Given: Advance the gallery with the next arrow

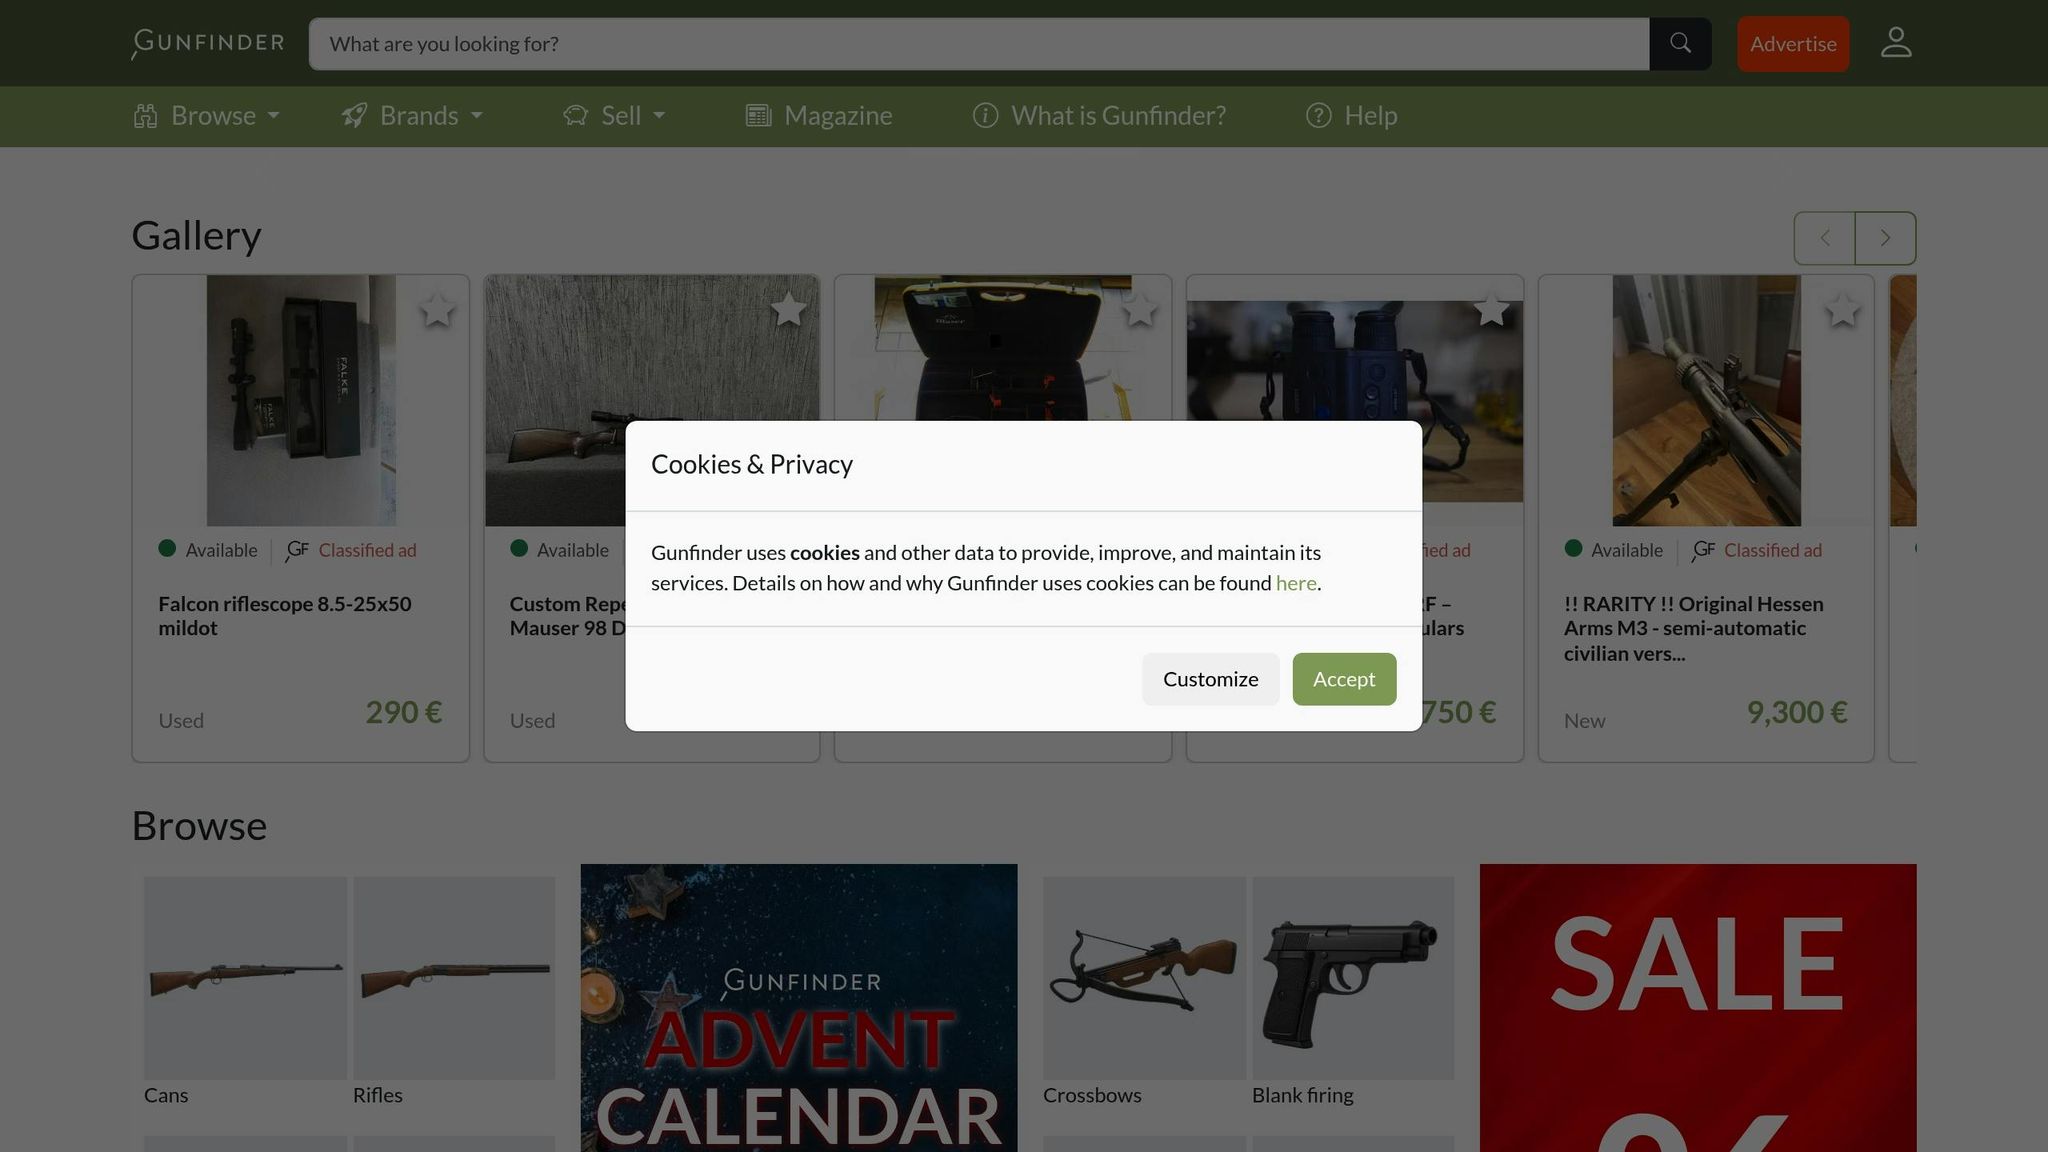Looking at the screenshot, I should click(x=1884, y=238).
